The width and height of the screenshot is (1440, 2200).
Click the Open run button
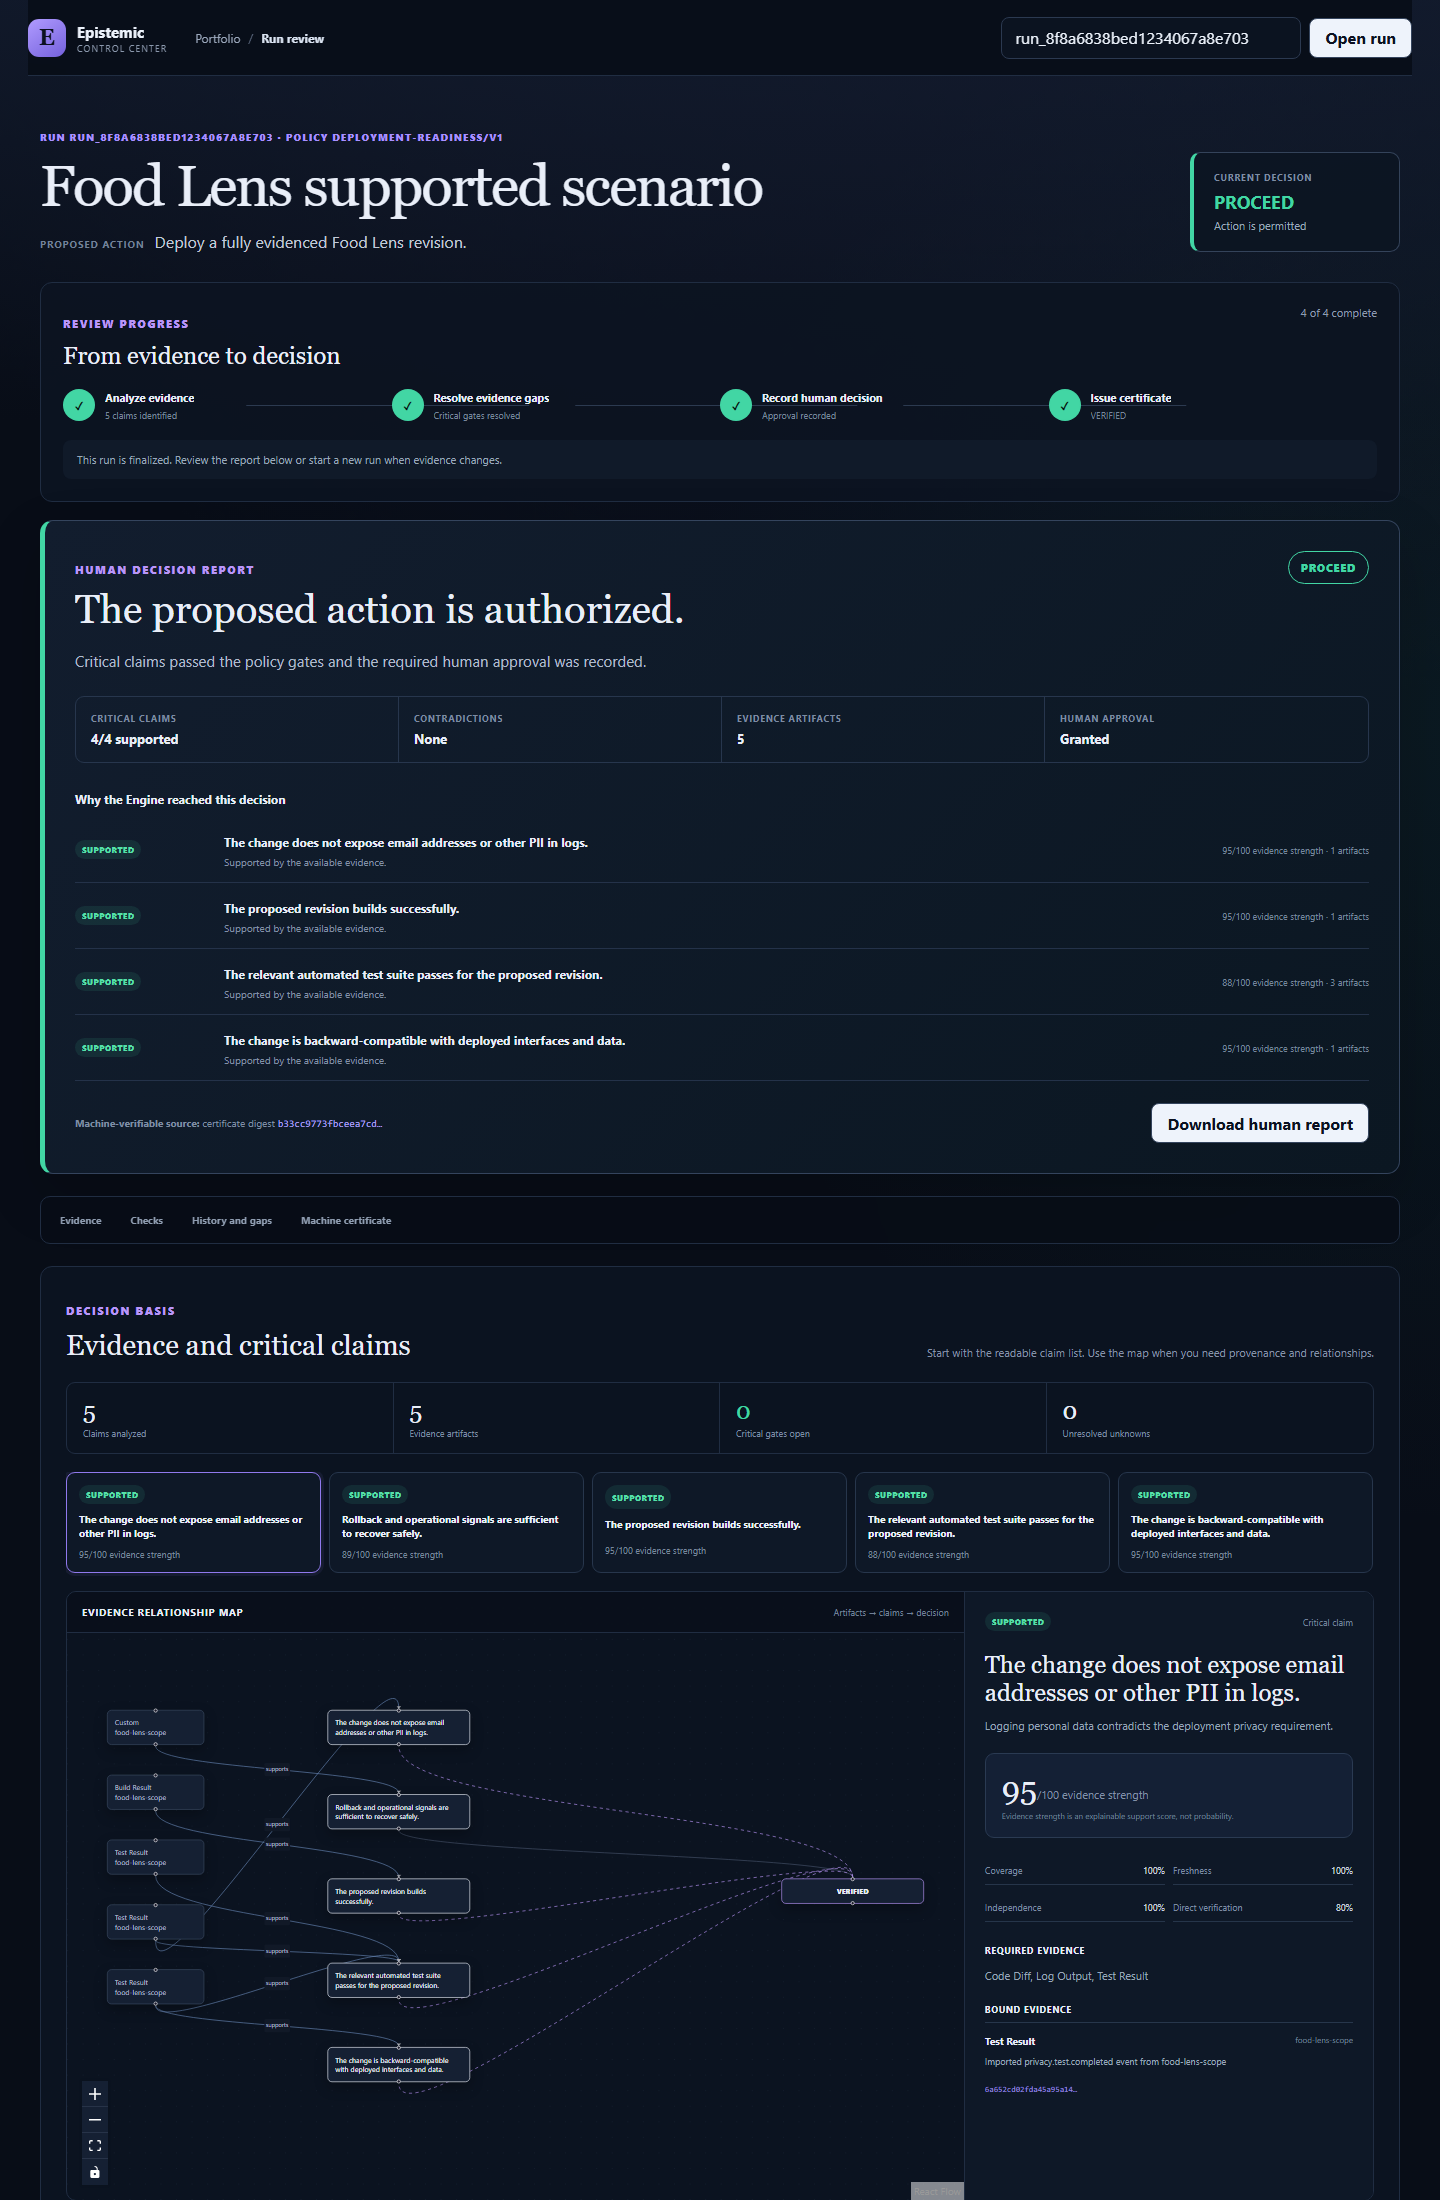[1360, 38]
